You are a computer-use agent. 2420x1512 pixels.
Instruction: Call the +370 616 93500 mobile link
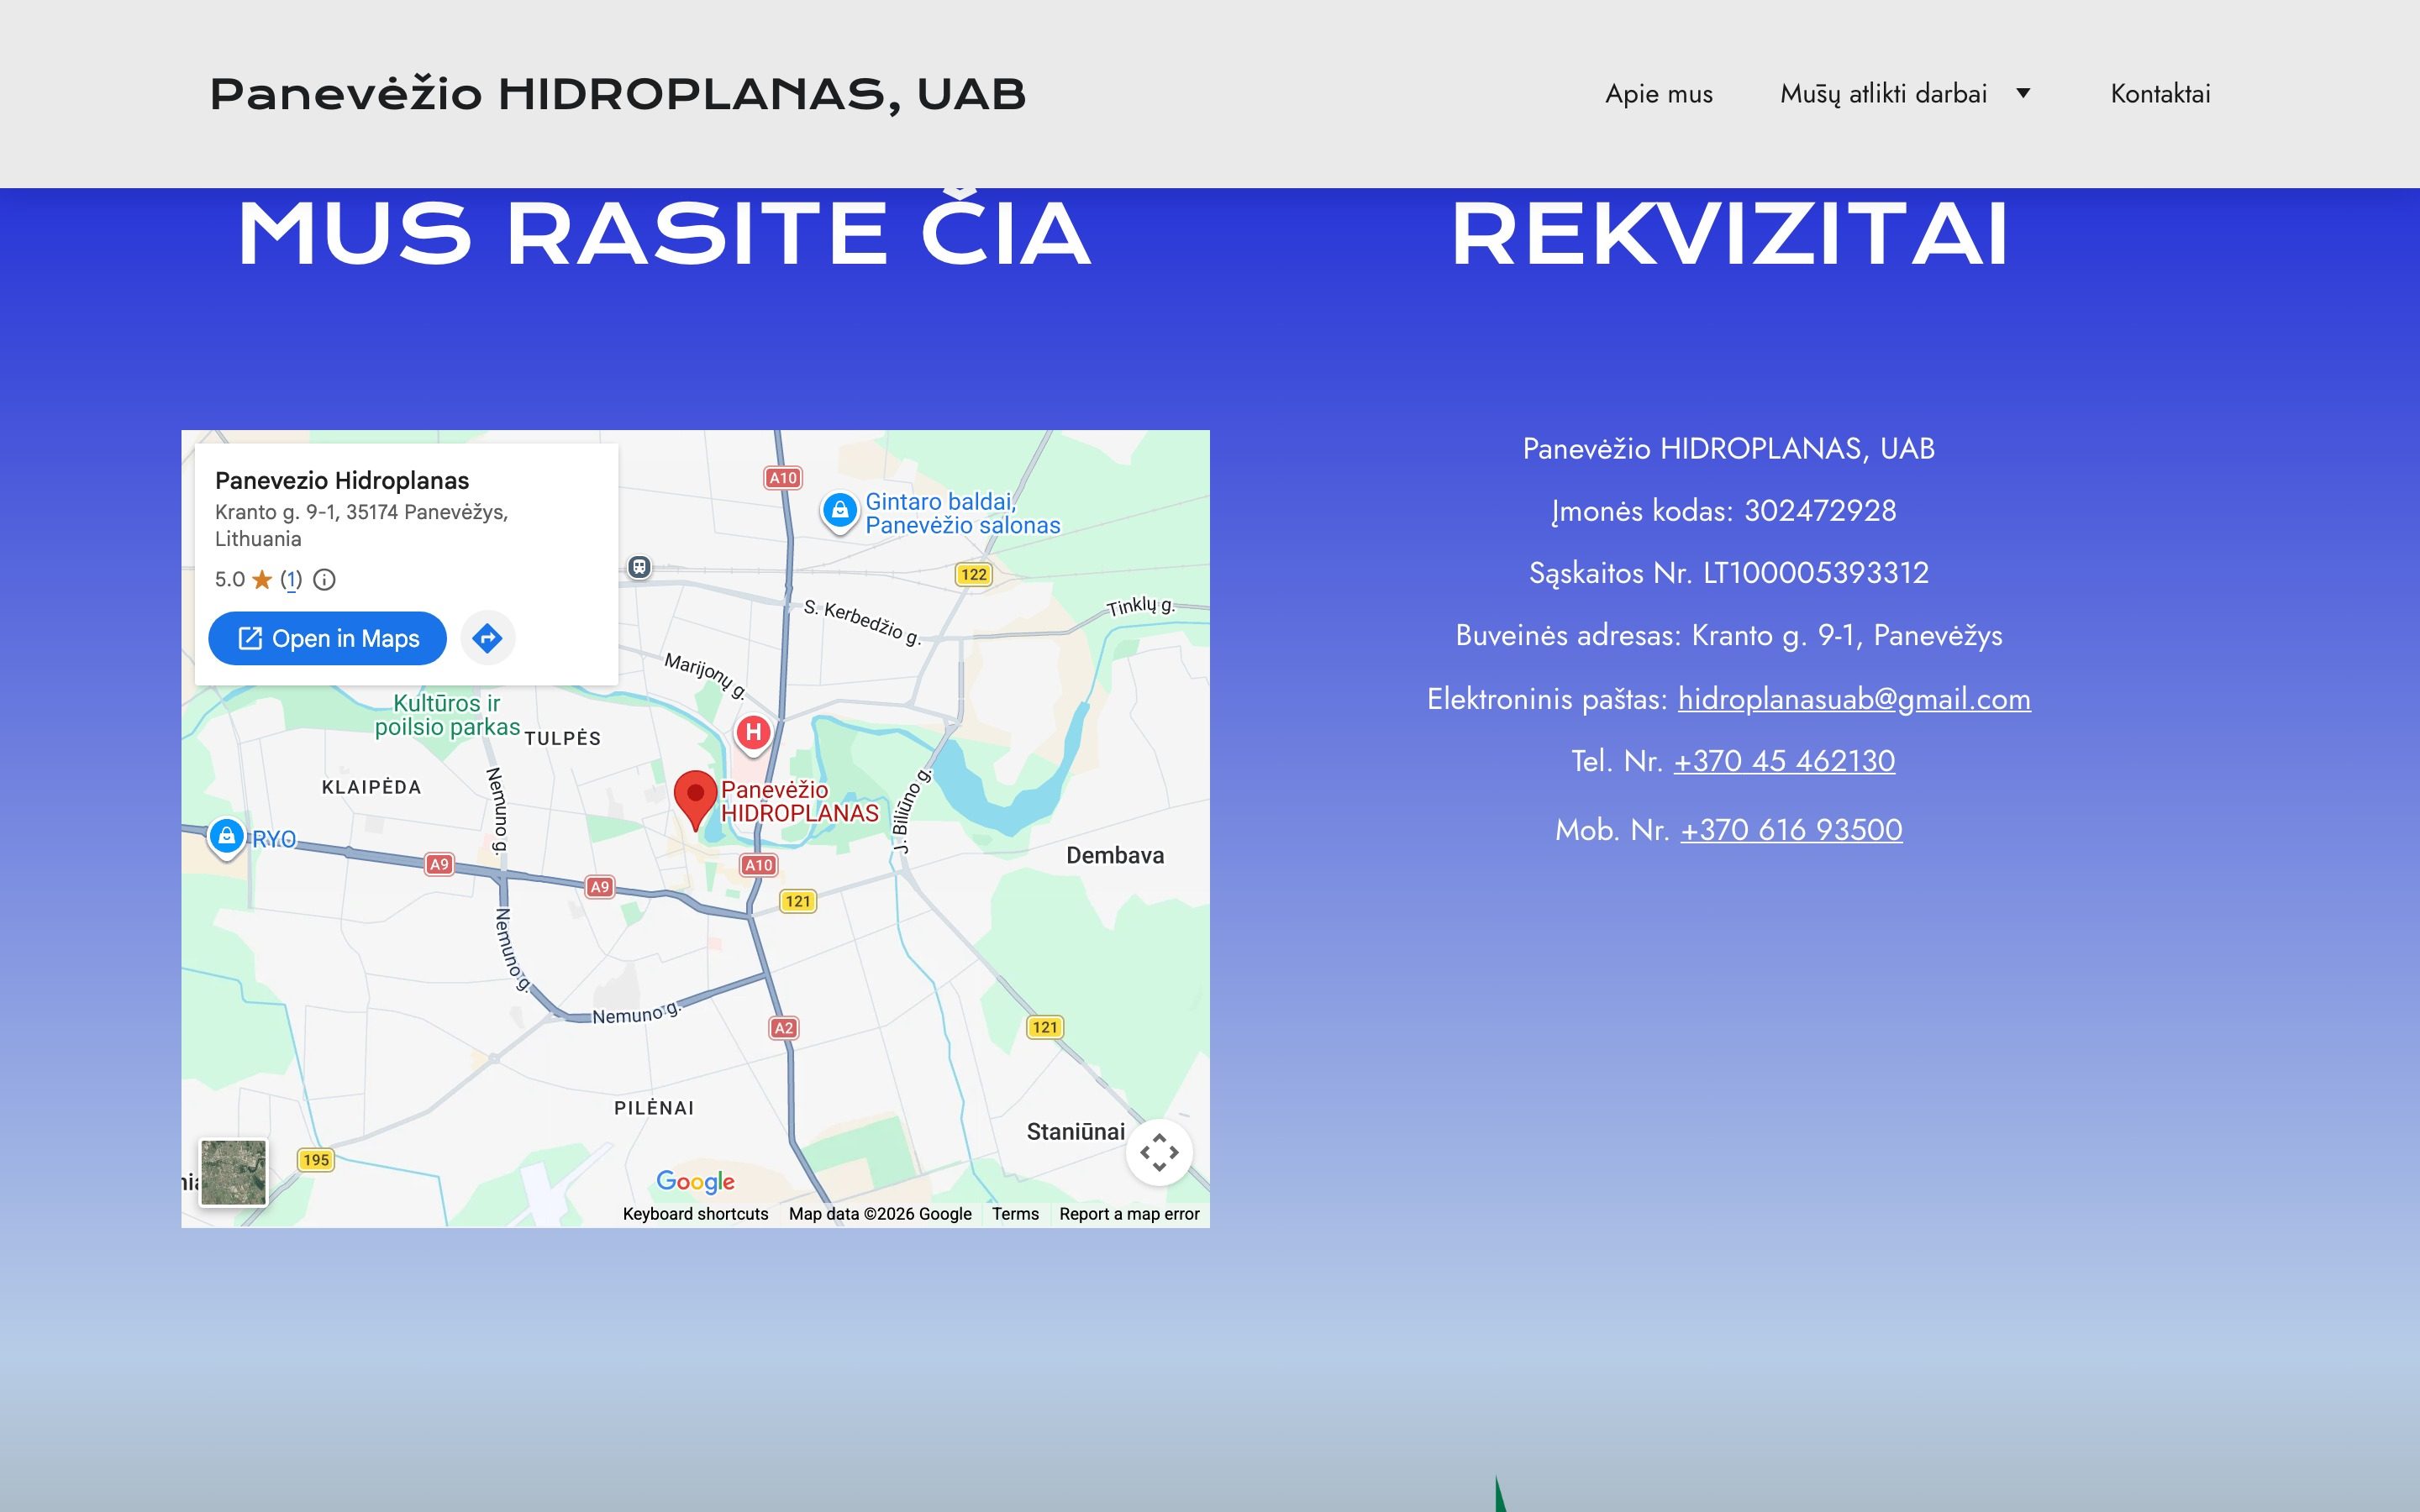pos(1791,829)
